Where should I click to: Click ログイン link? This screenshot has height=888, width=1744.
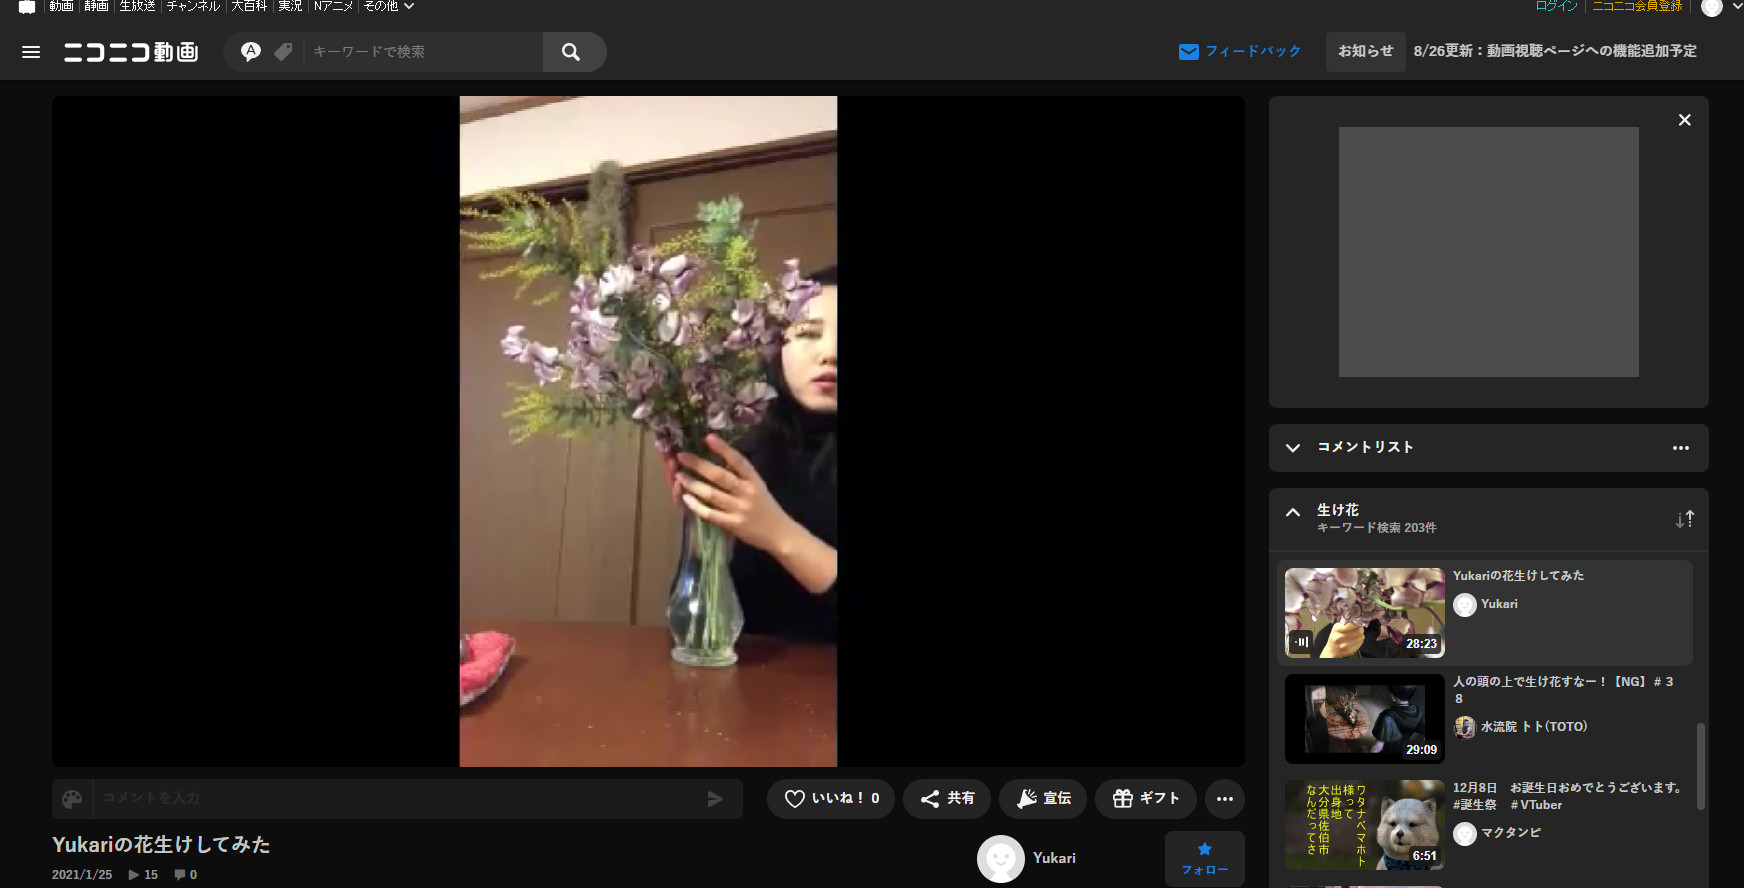[x=1557, y=6]
